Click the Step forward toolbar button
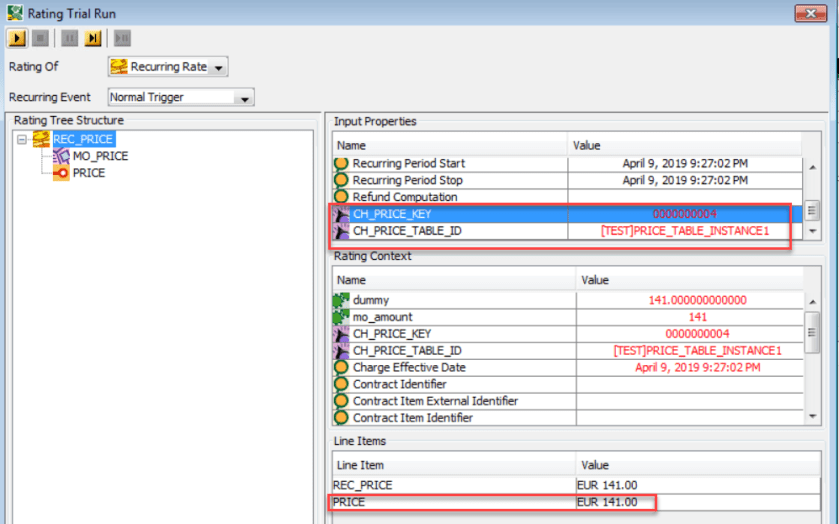839x524 pixels. pos(93,38)
